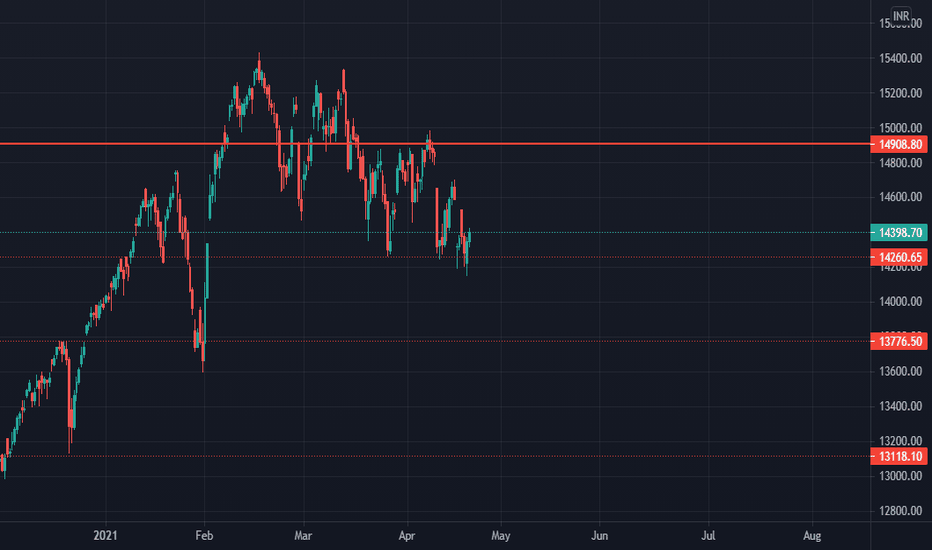Click the 2021 label on time axis
Screen dimensions: 932x550
point(105,536)
